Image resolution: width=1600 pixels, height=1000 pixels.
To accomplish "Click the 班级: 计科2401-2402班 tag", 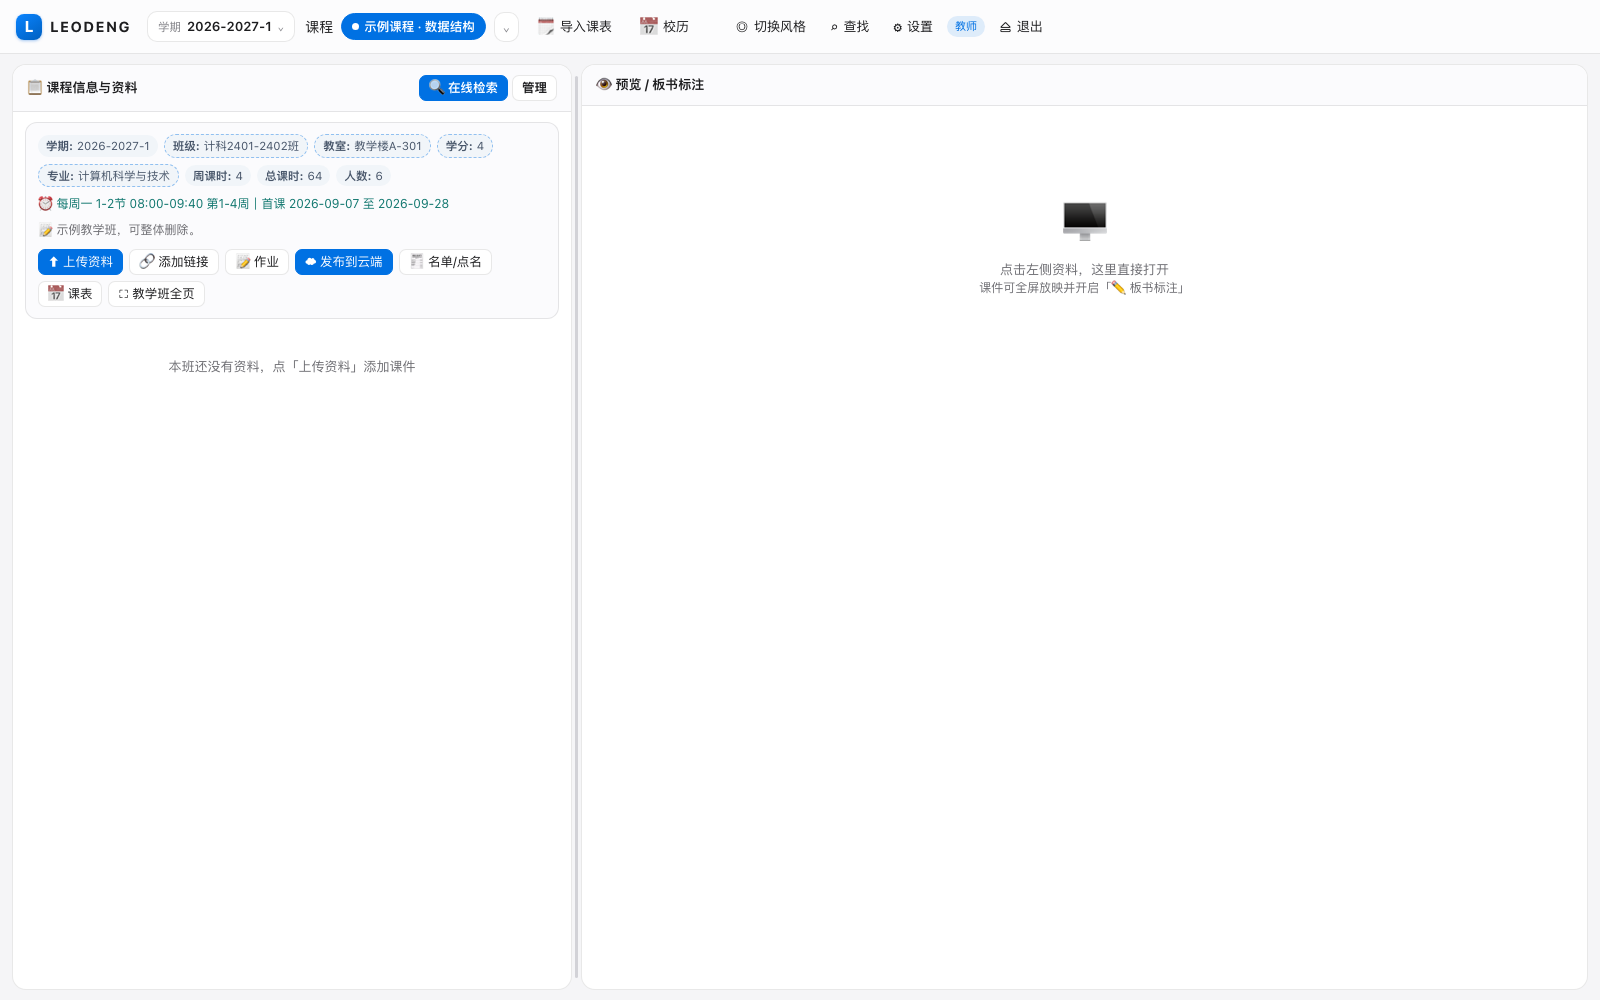I will pyautogui.click(x=236, y=146).
